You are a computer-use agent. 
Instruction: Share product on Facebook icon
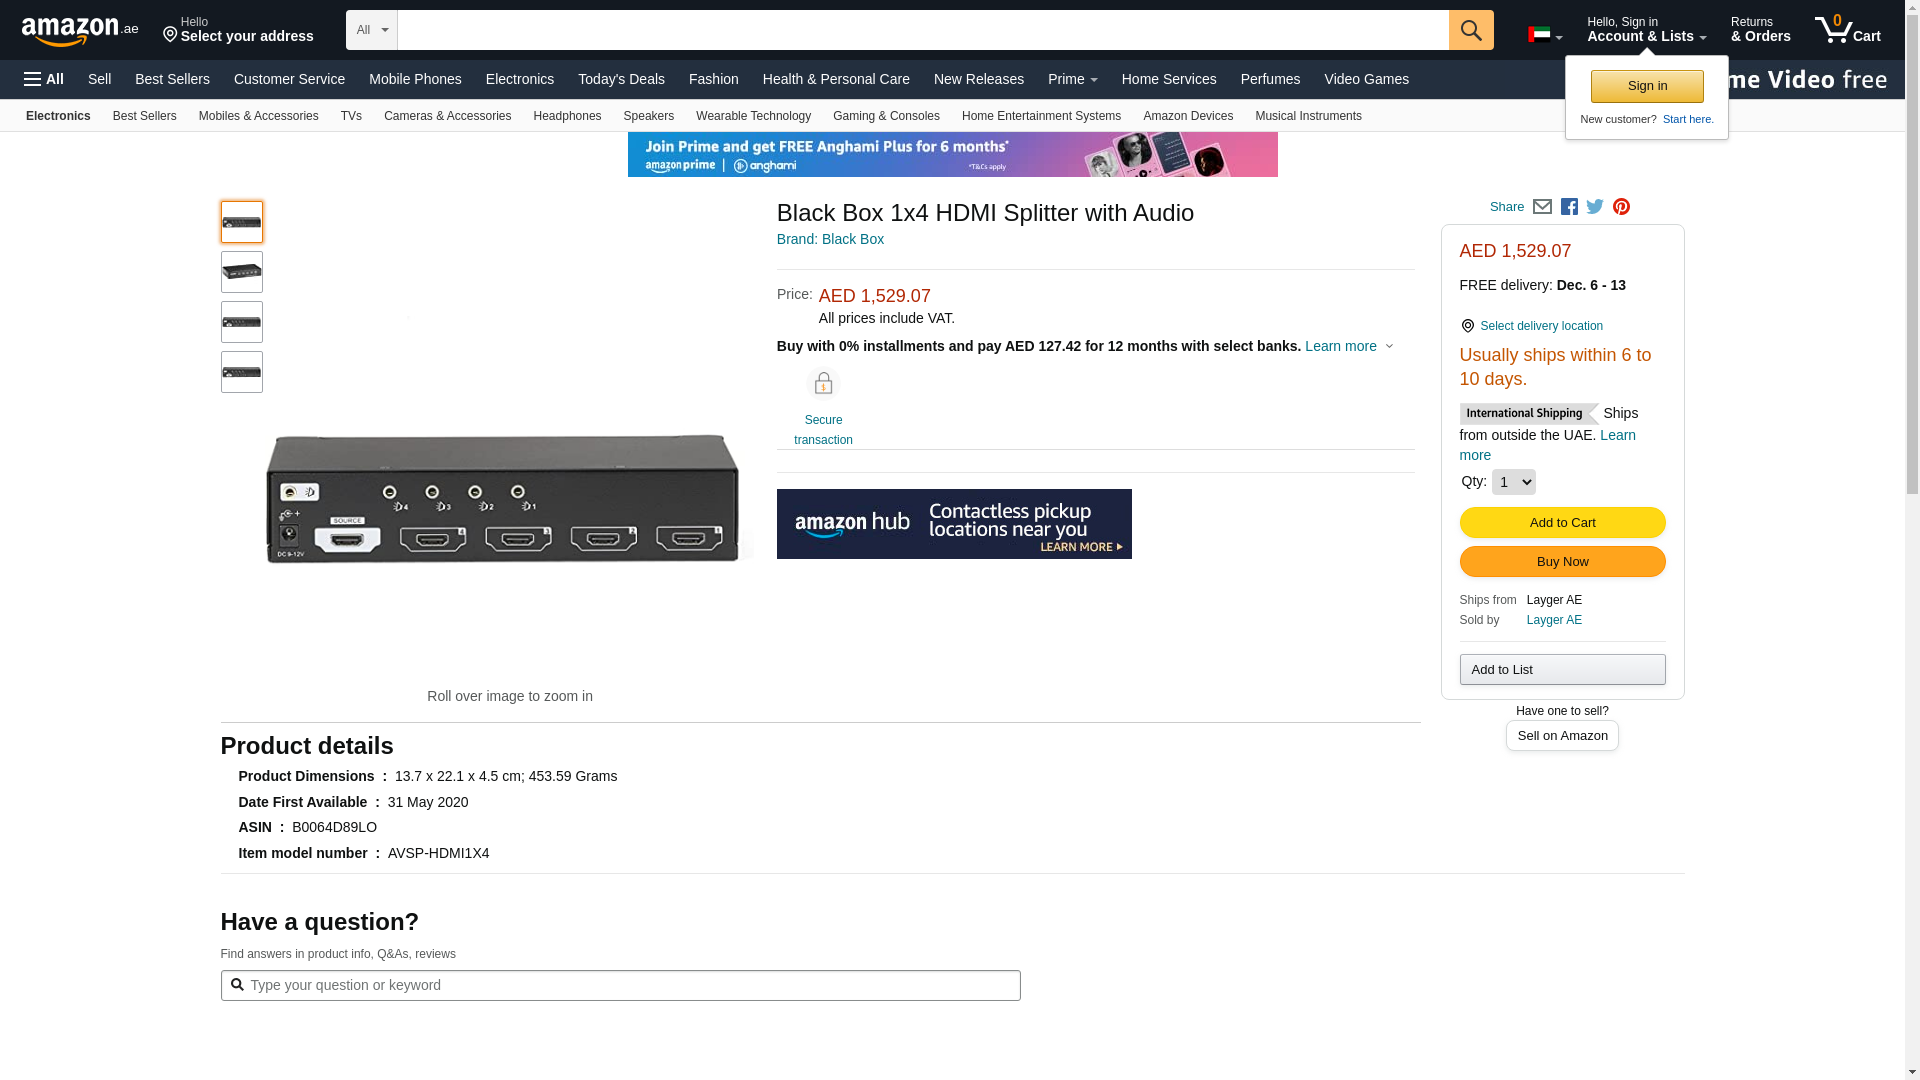click(1569, 207)
